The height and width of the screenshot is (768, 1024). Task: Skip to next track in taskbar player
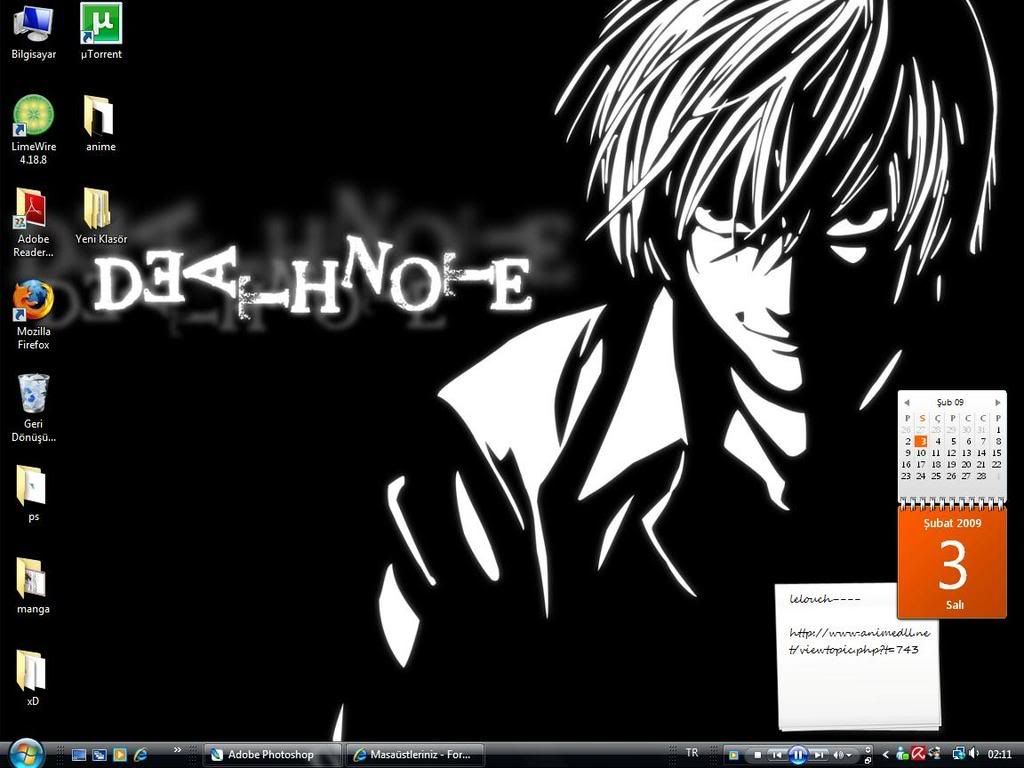pyautogui.click(x=819, y=755)
